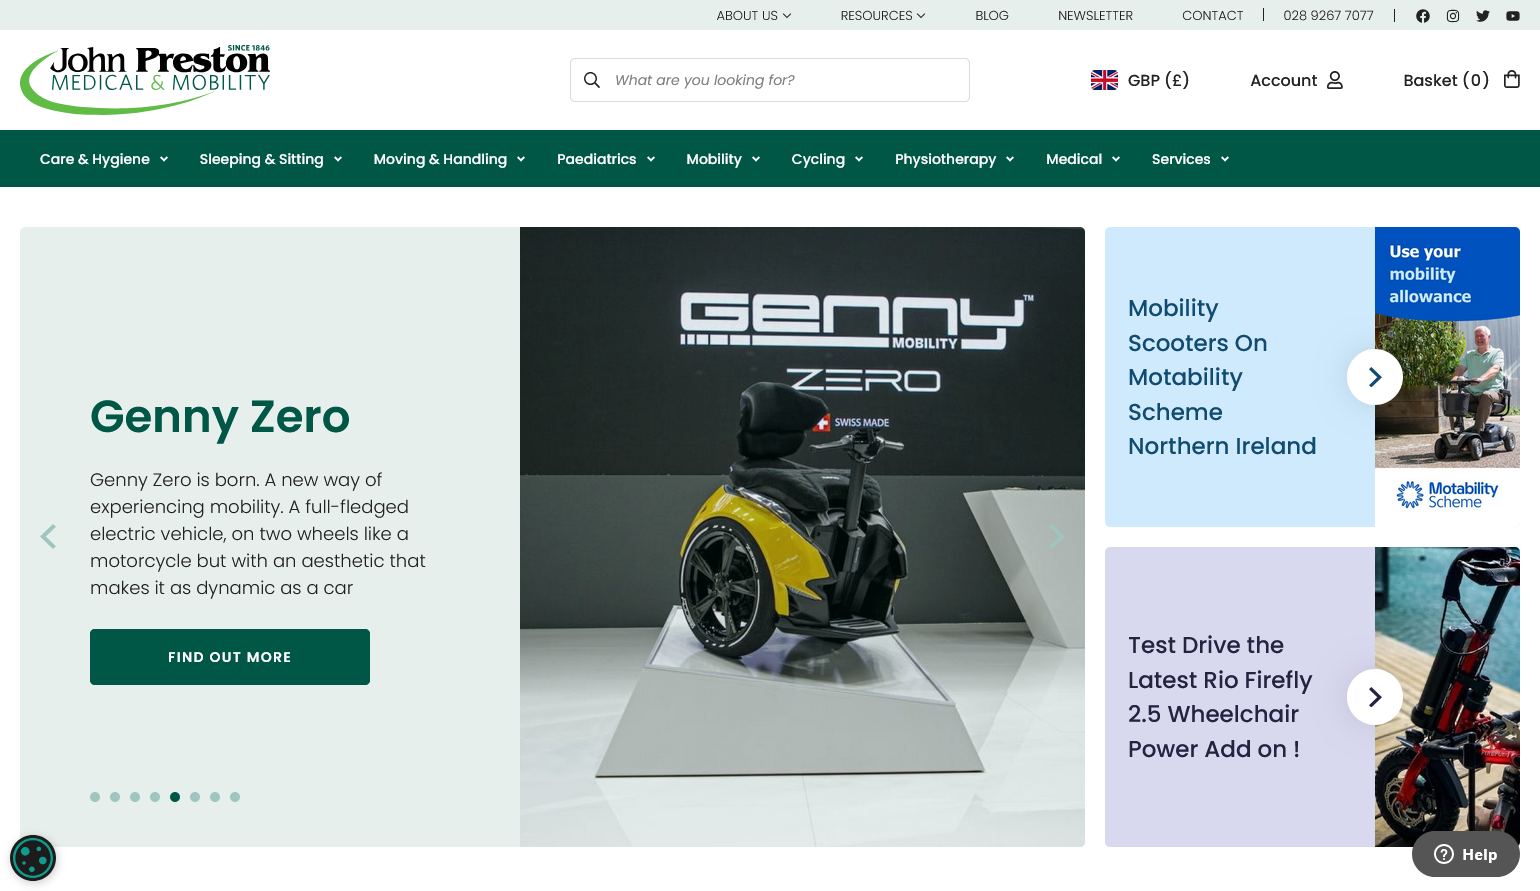Open the GBP currency selector
1540x891 pixels.
tap(1140, 80)
